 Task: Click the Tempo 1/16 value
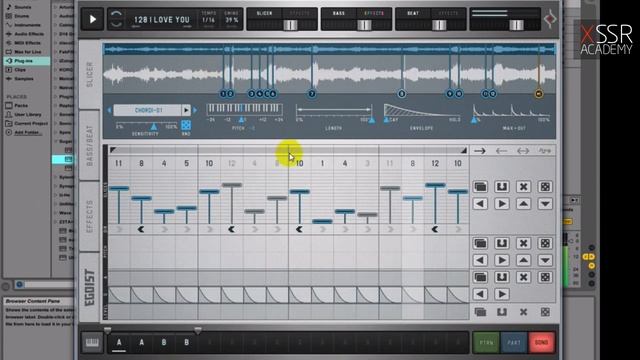tap(209, 20)
